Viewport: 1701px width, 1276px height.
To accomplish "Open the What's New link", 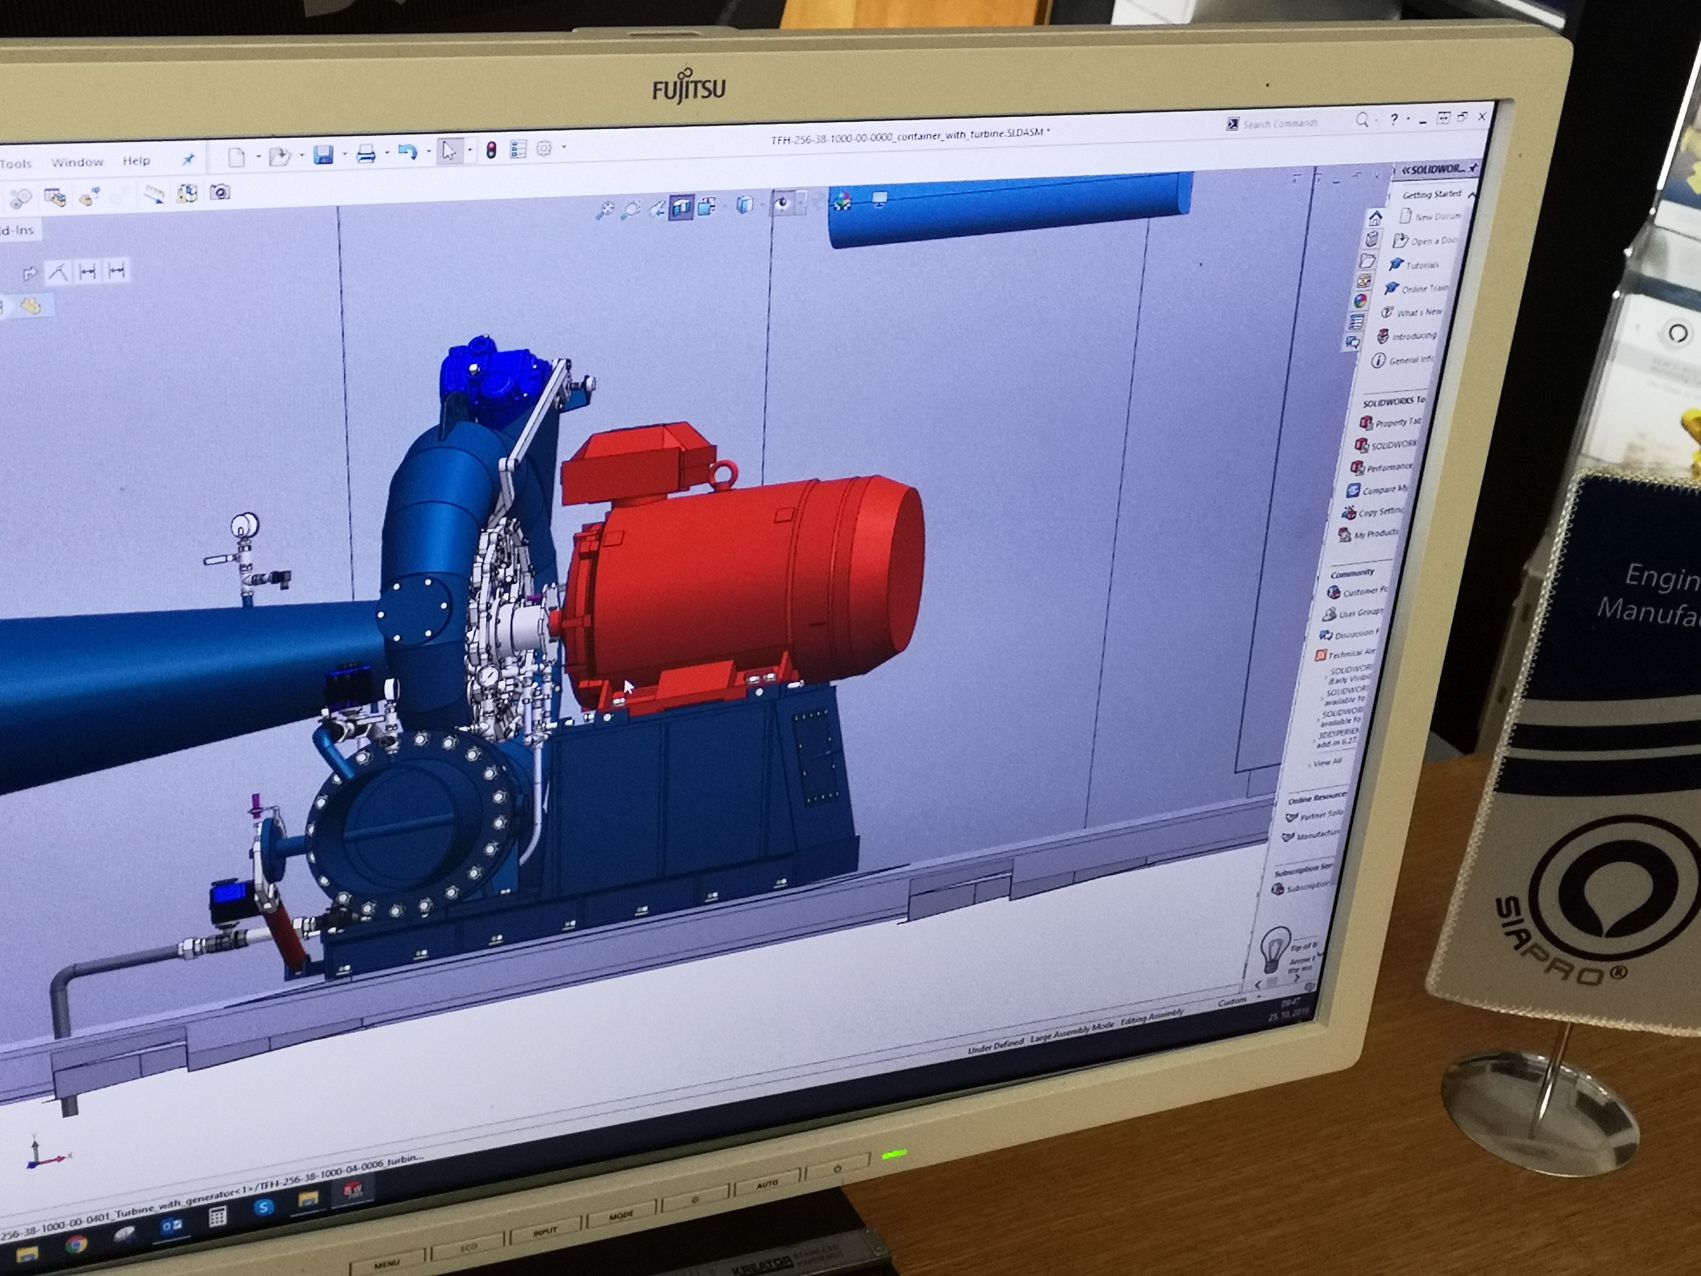I will (1410, 312).
